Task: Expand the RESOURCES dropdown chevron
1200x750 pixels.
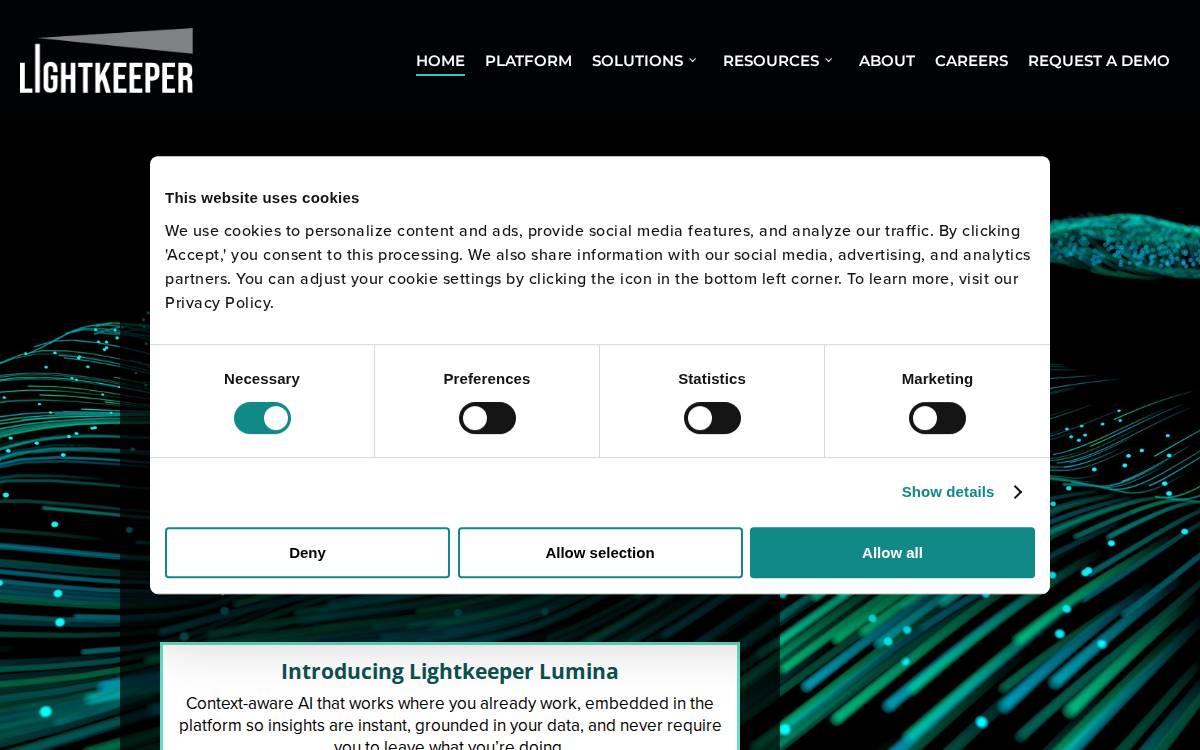Action: coord(828,61)
